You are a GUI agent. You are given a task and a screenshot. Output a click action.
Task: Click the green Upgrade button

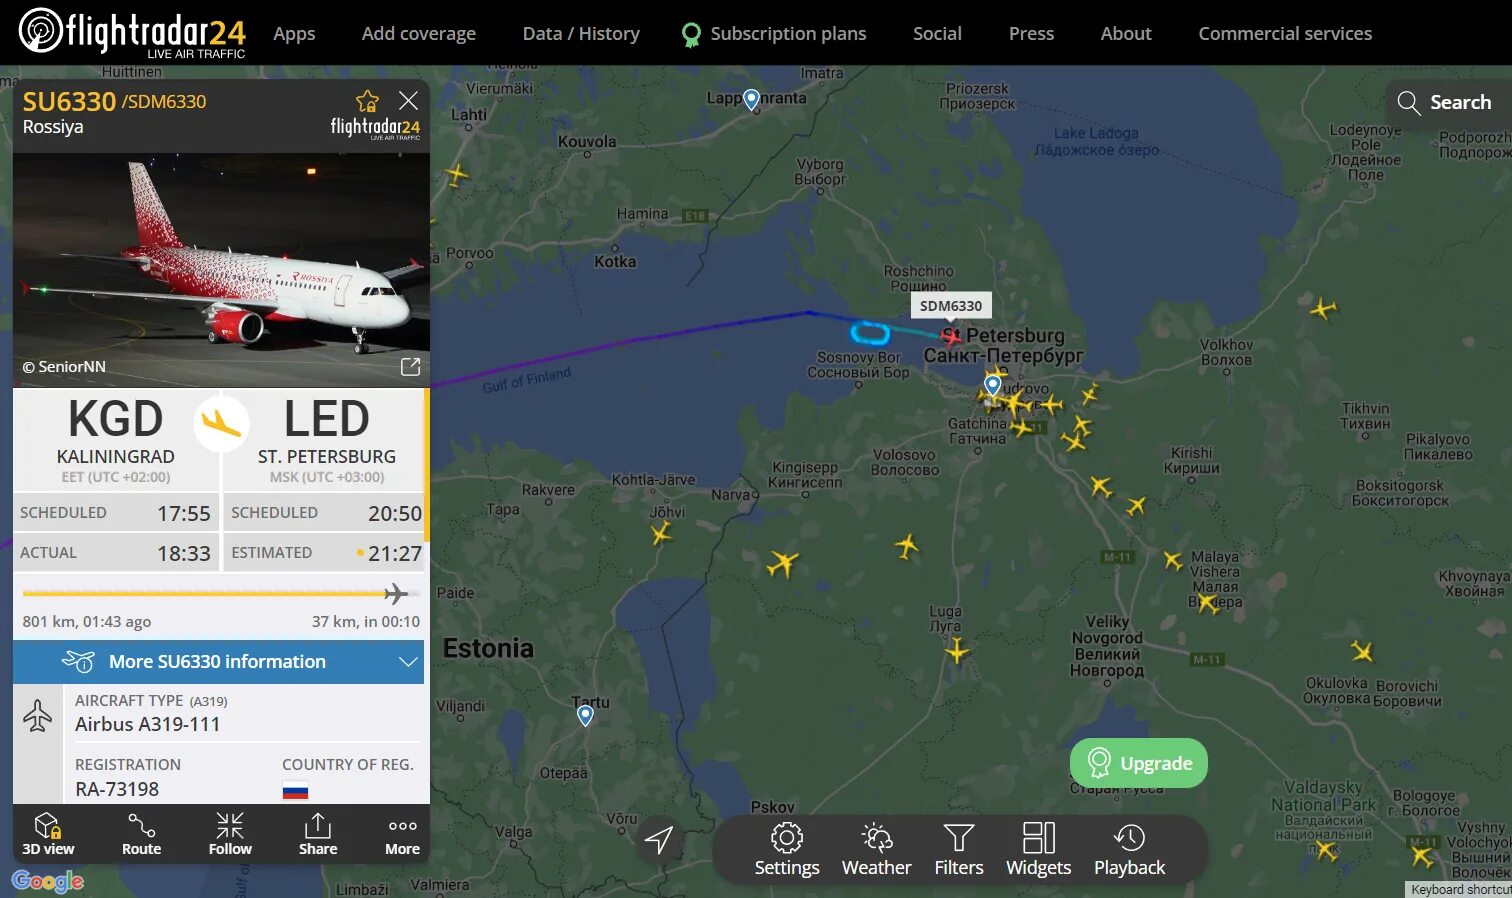(x=1139, y=763)
